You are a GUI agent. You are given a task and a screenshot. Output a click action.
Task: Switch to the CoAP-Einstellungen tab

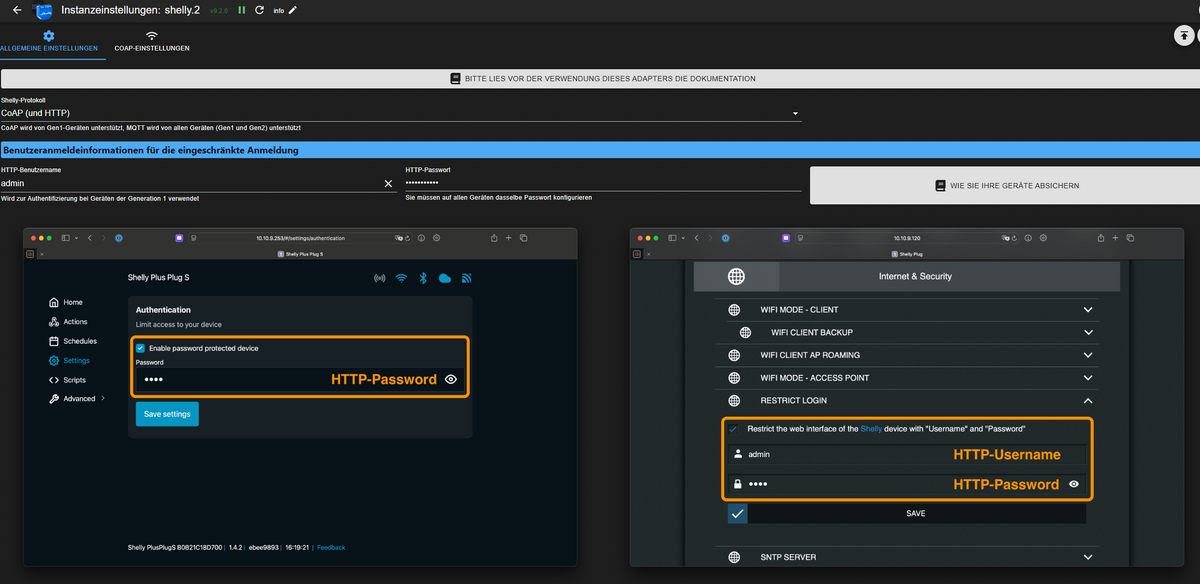(152, 41)
